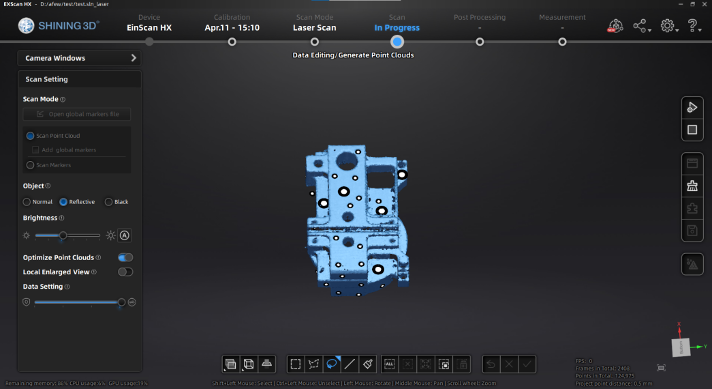The image size is (712, 389).
Task: Expand the Camera Windows panel
Action: [x=79, y=58]
